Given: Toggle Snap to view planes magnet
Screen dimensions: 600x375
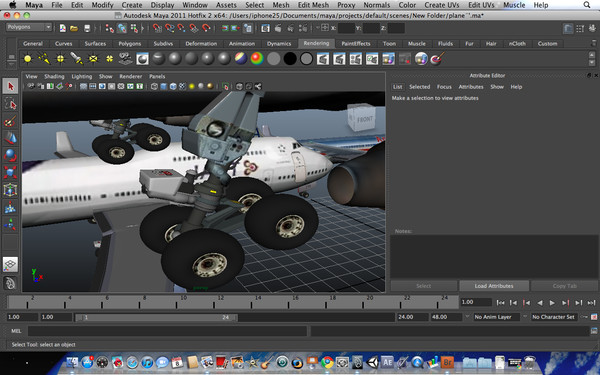Looking at the screenshot, I should click(194, 28).
